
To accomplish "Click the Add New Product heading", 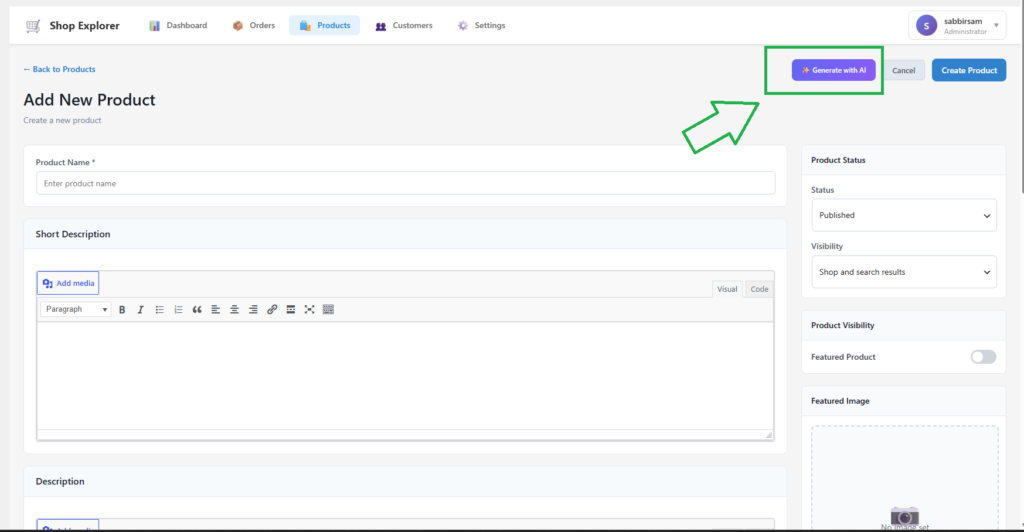I will [x=89, y=100].
